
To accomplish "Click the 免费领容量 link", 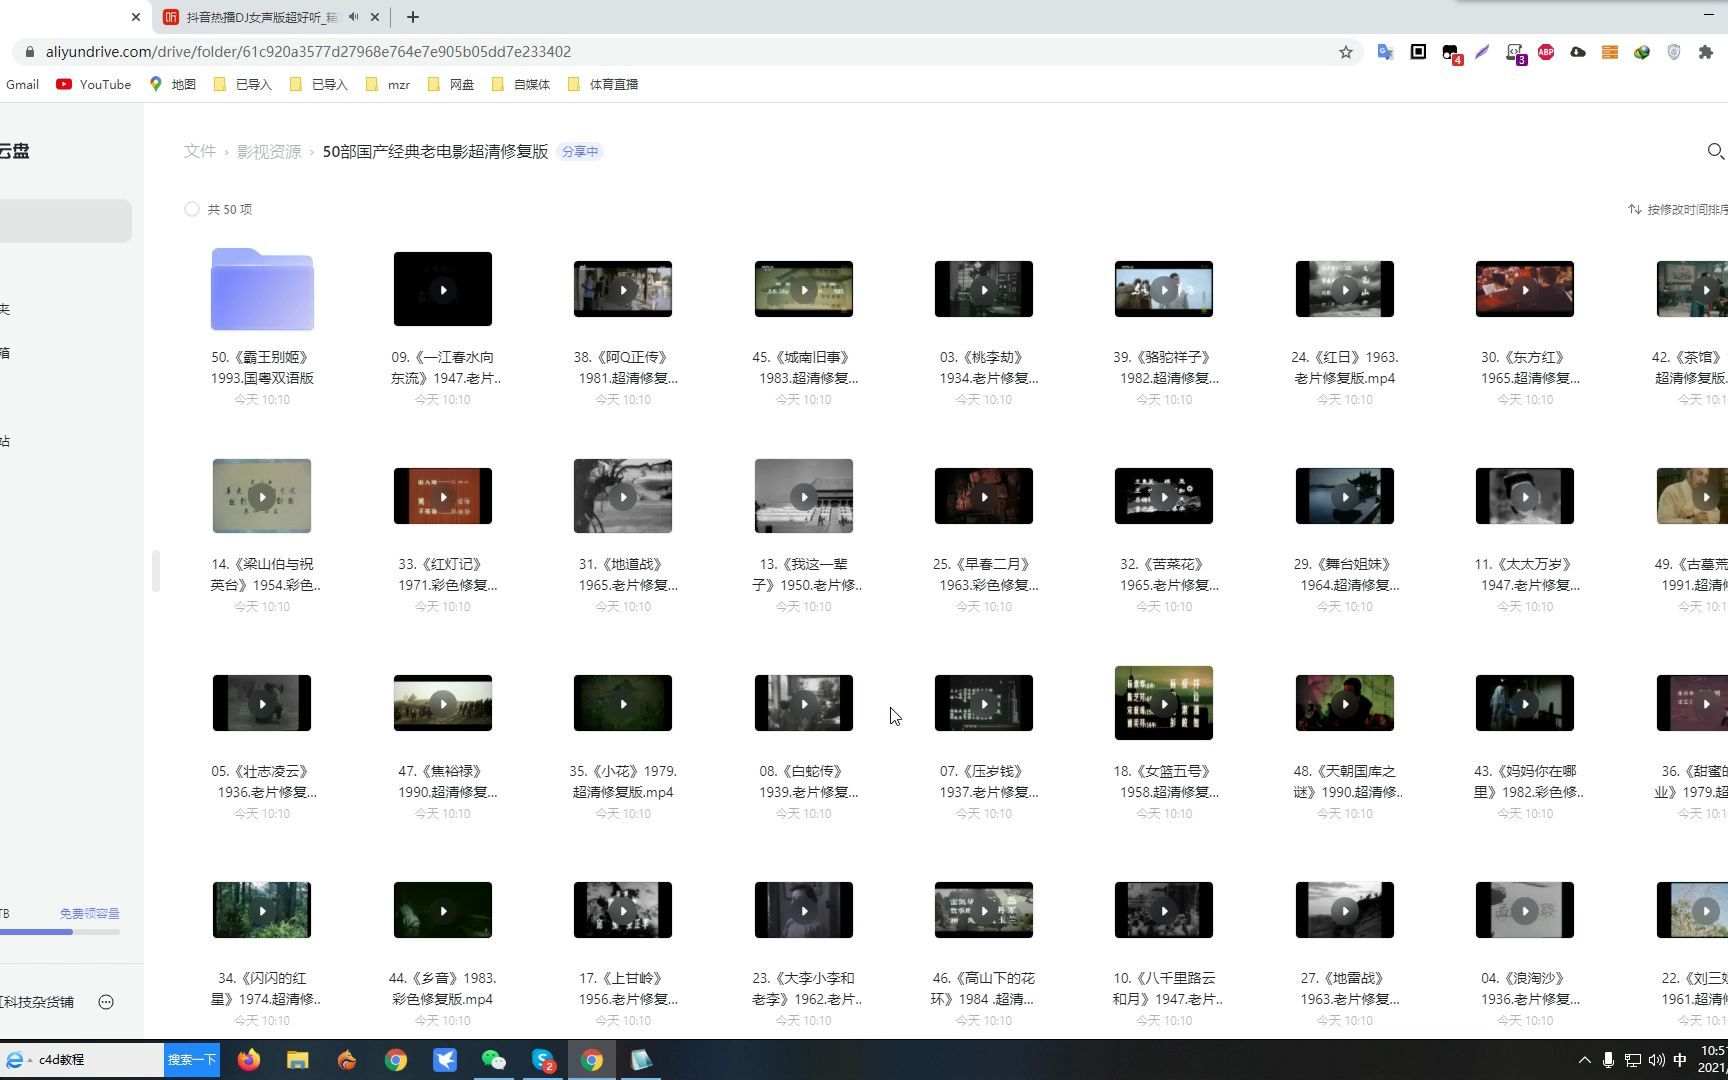I will (x=89, y=913).
